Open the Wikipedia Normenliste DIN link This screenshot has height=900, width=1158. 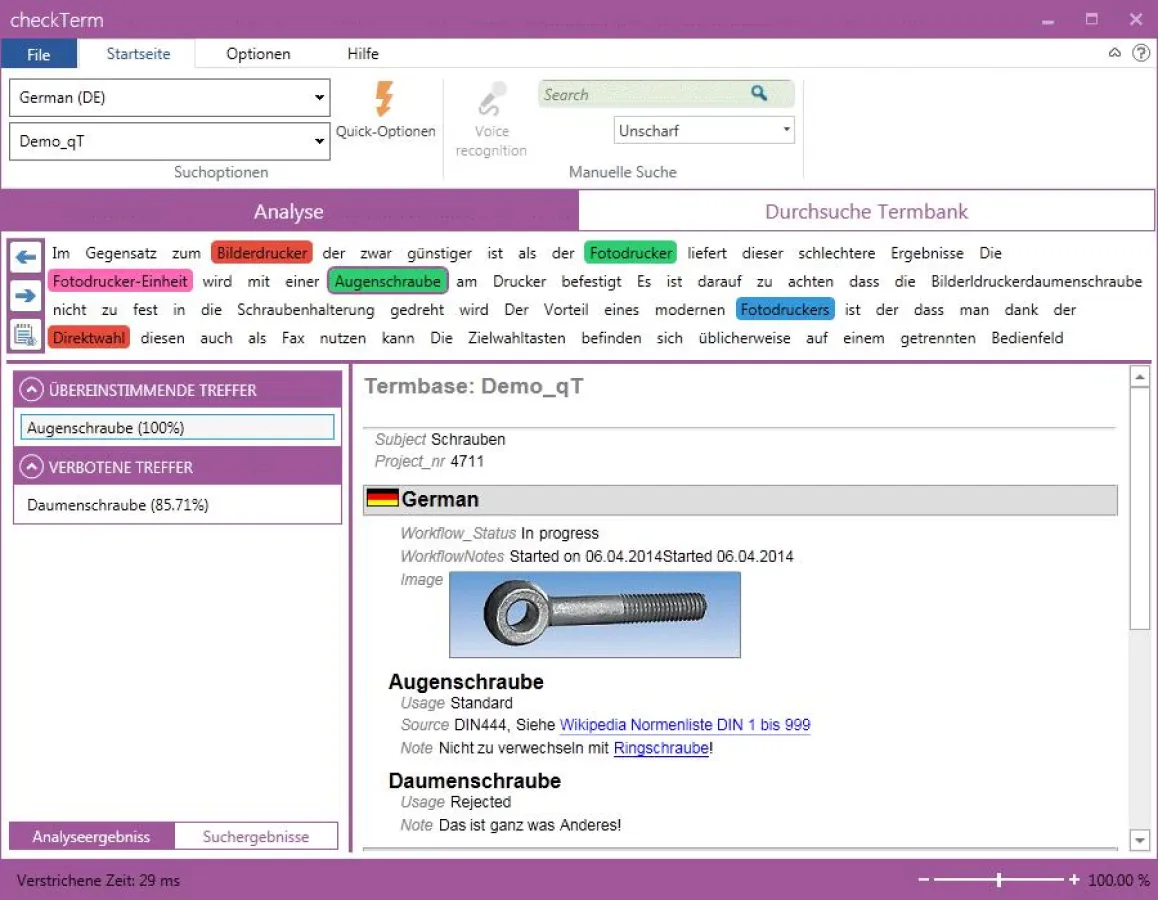(x=684, y=725)
